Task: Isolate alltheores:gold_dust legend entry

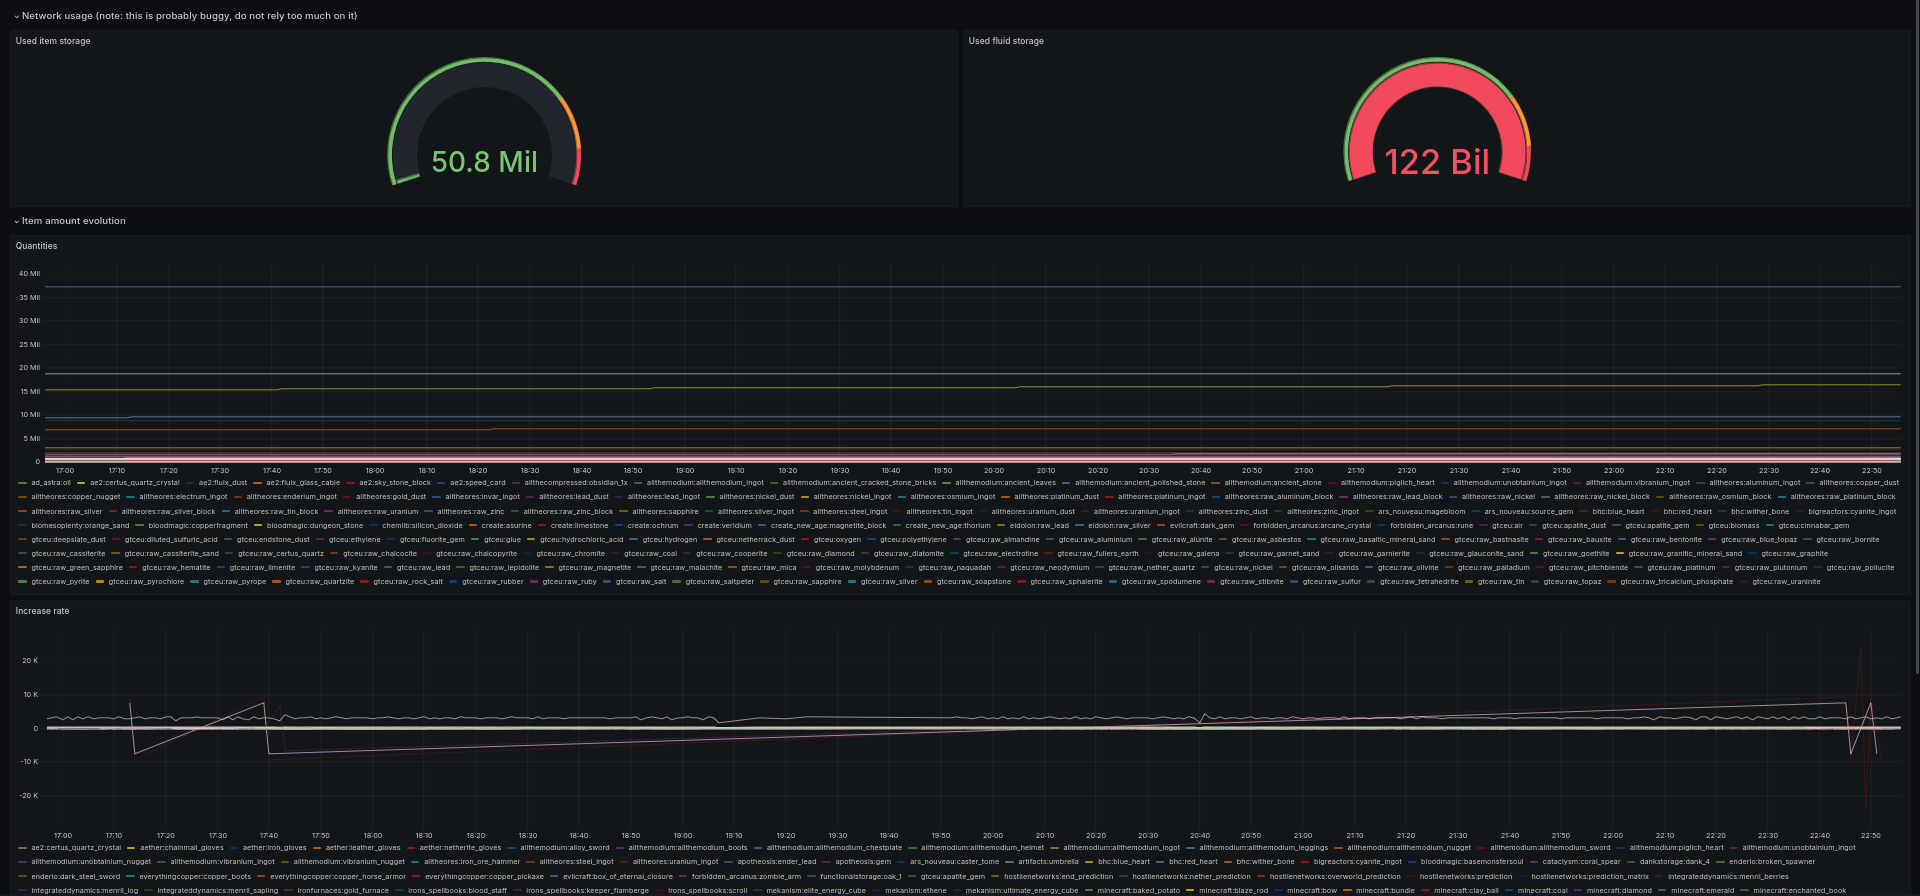Action: tap(391, 497)
